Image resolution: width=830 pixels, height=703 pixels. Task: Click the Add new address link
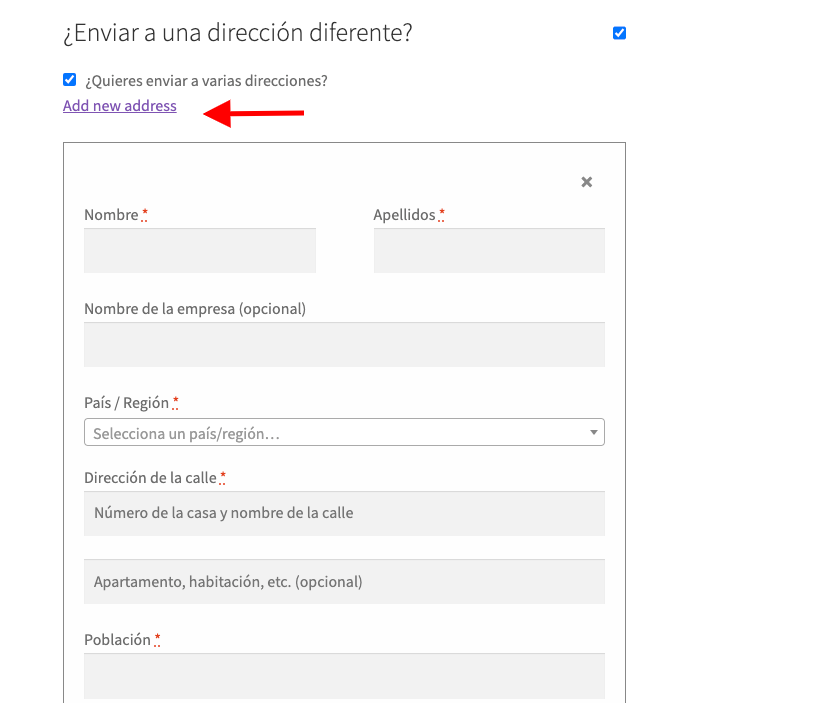point(120,106)
